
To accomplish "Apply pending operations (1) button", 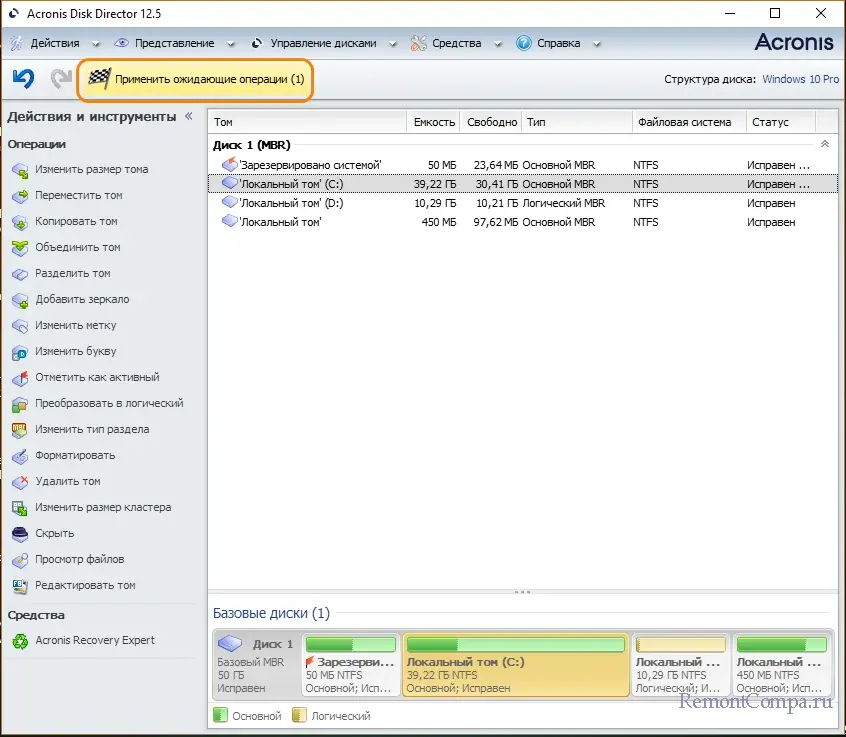I will pos(195,80).
